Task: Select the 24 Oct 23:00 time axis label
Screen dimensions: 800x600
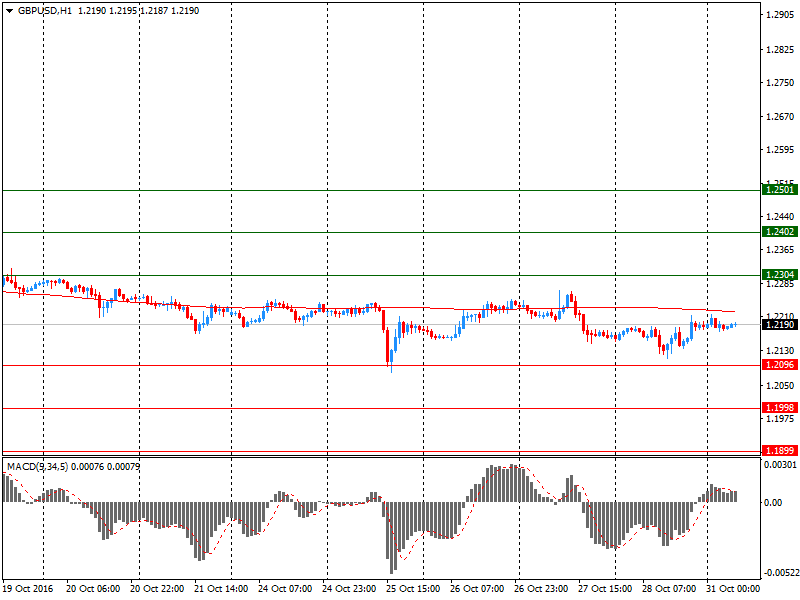Action: 349,588
